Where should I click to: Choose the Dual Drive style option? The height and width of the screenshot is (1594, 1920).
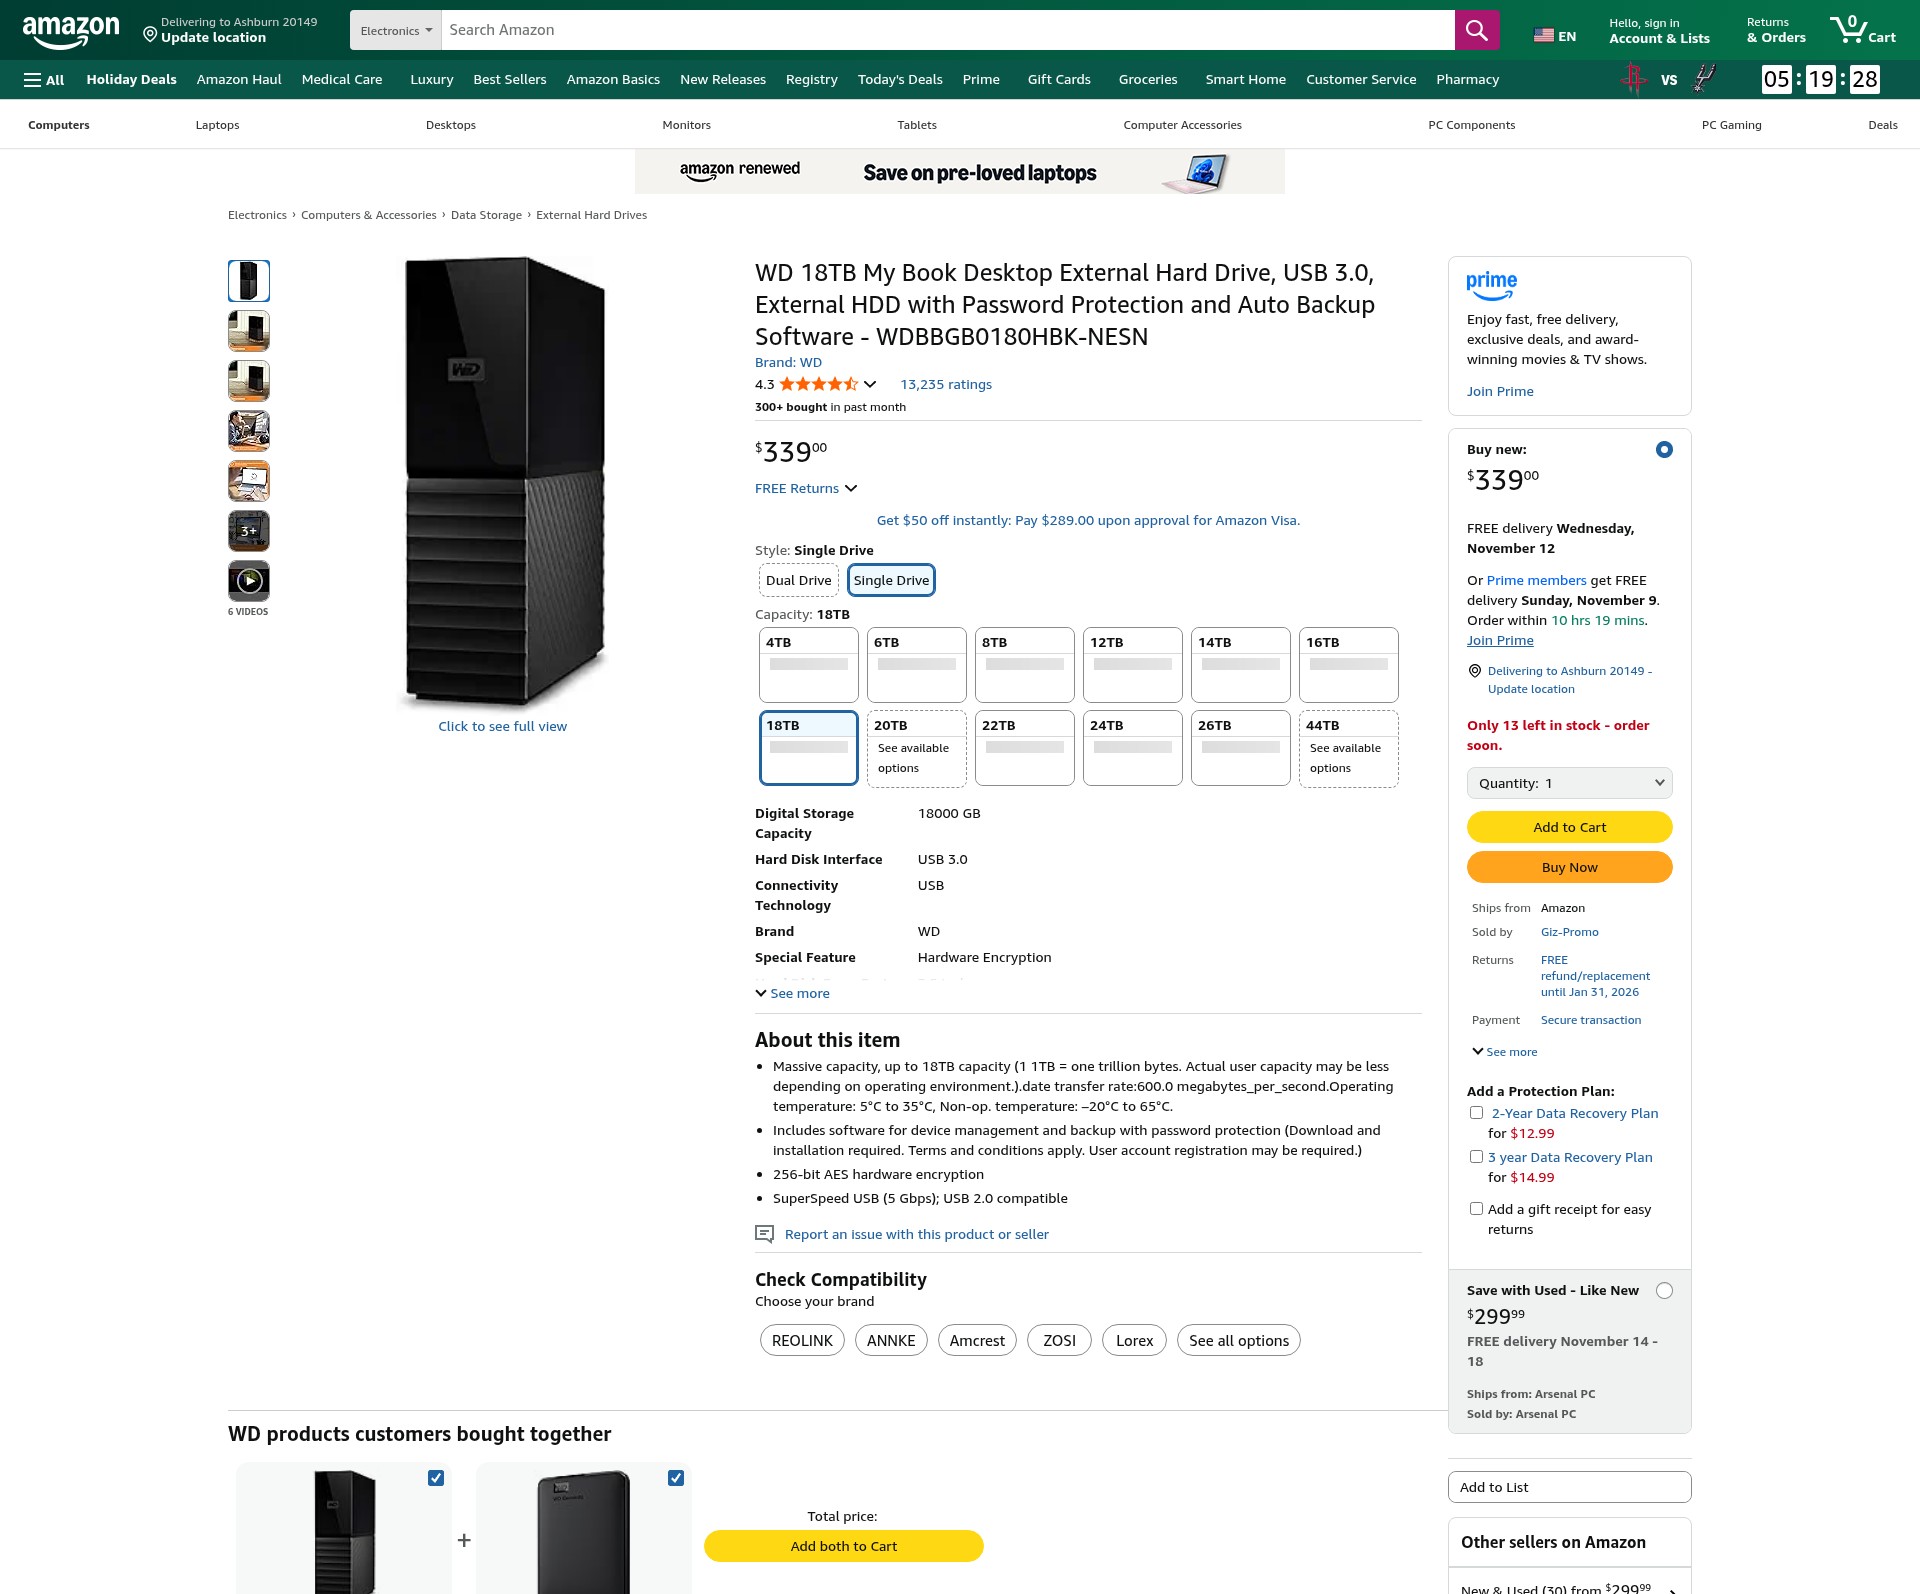click(799, 581)
